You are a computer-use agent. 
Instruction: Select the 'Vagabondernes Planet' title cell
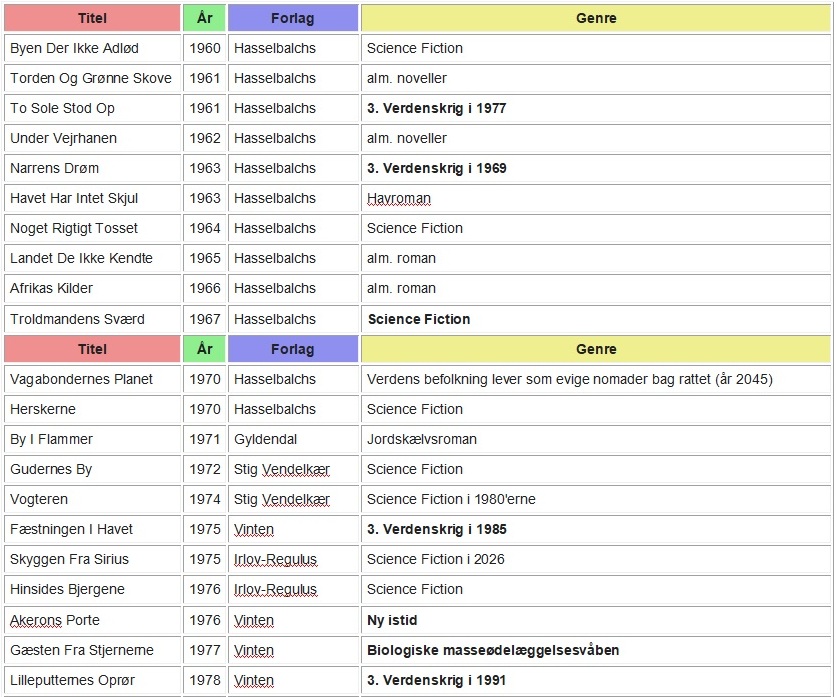click(x=78, y=379)
